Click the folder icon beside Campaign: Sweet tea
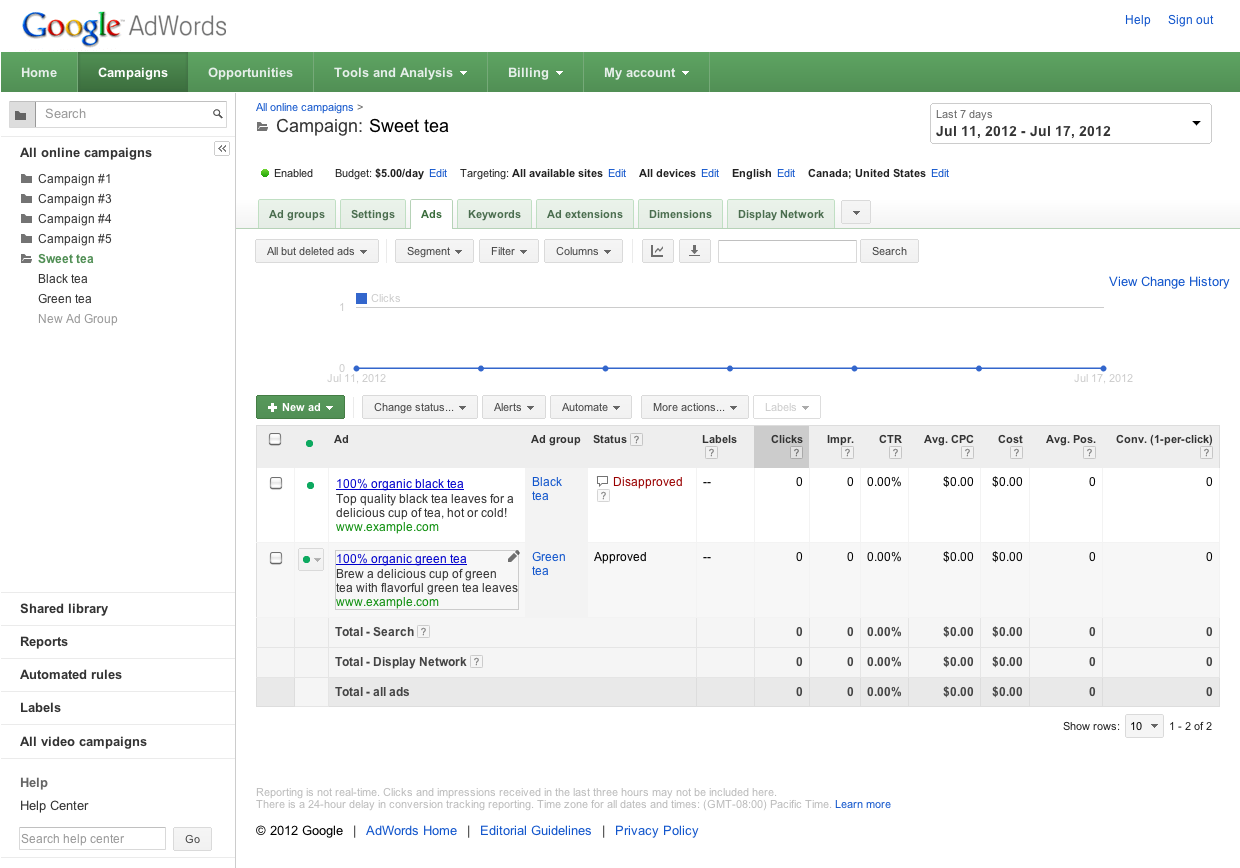Screen dimensions: 1240x868 [263, 127]
